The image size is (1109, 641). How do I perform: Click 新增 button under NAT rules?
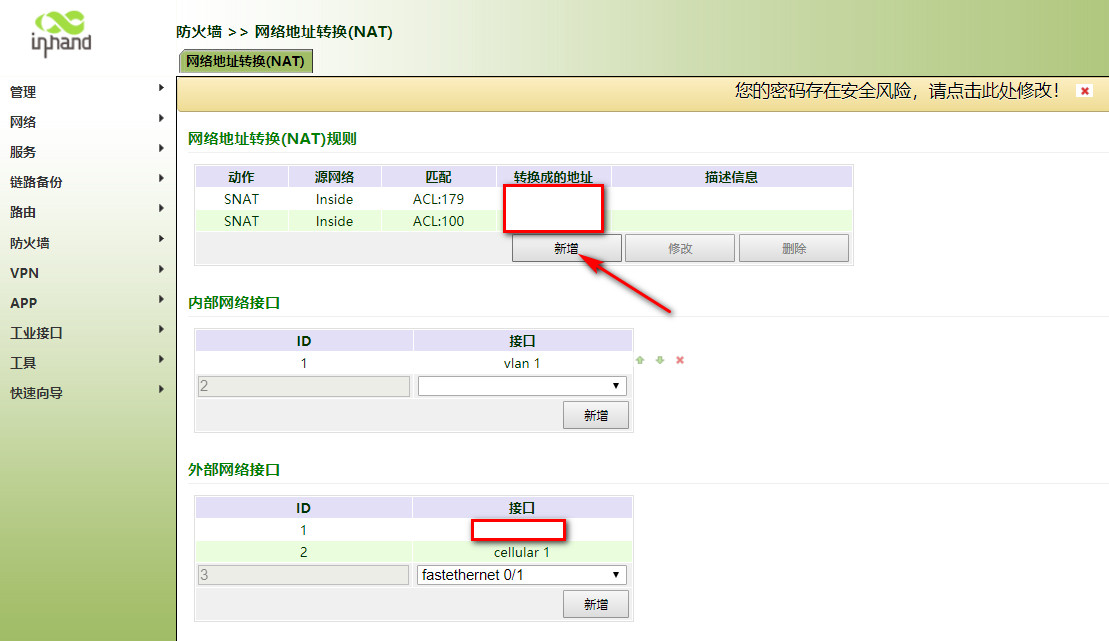[566, 248]
